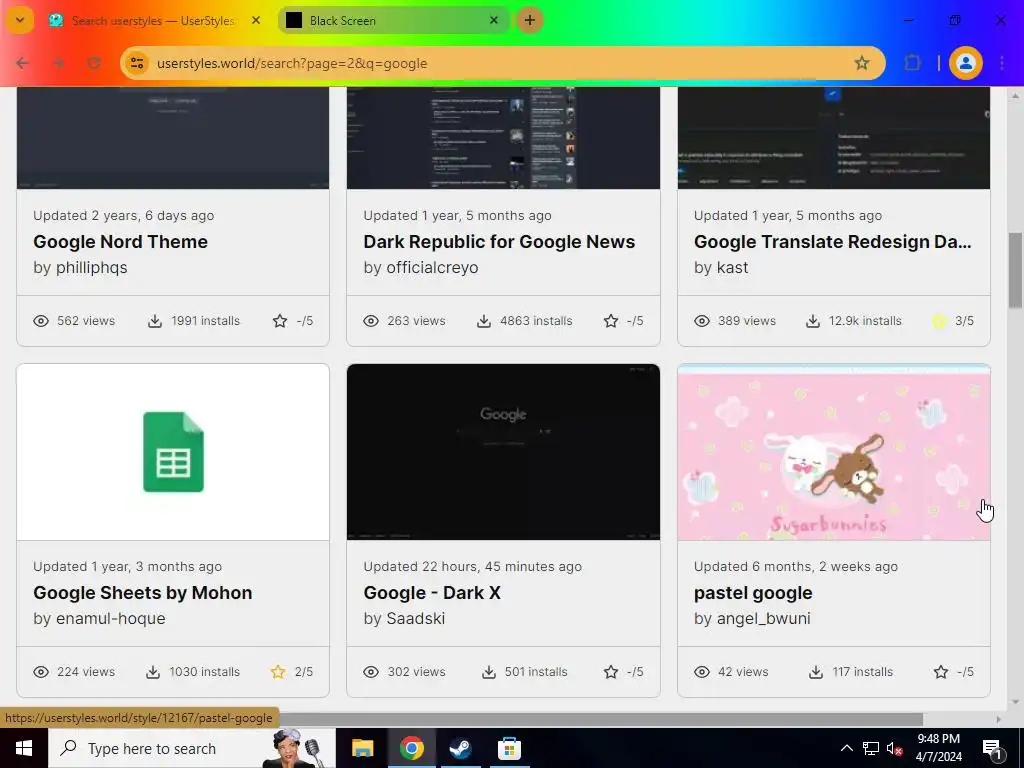1024x768 pixels.
Task: Switch to the Search userstyles tab
Action: coord(153,20)
